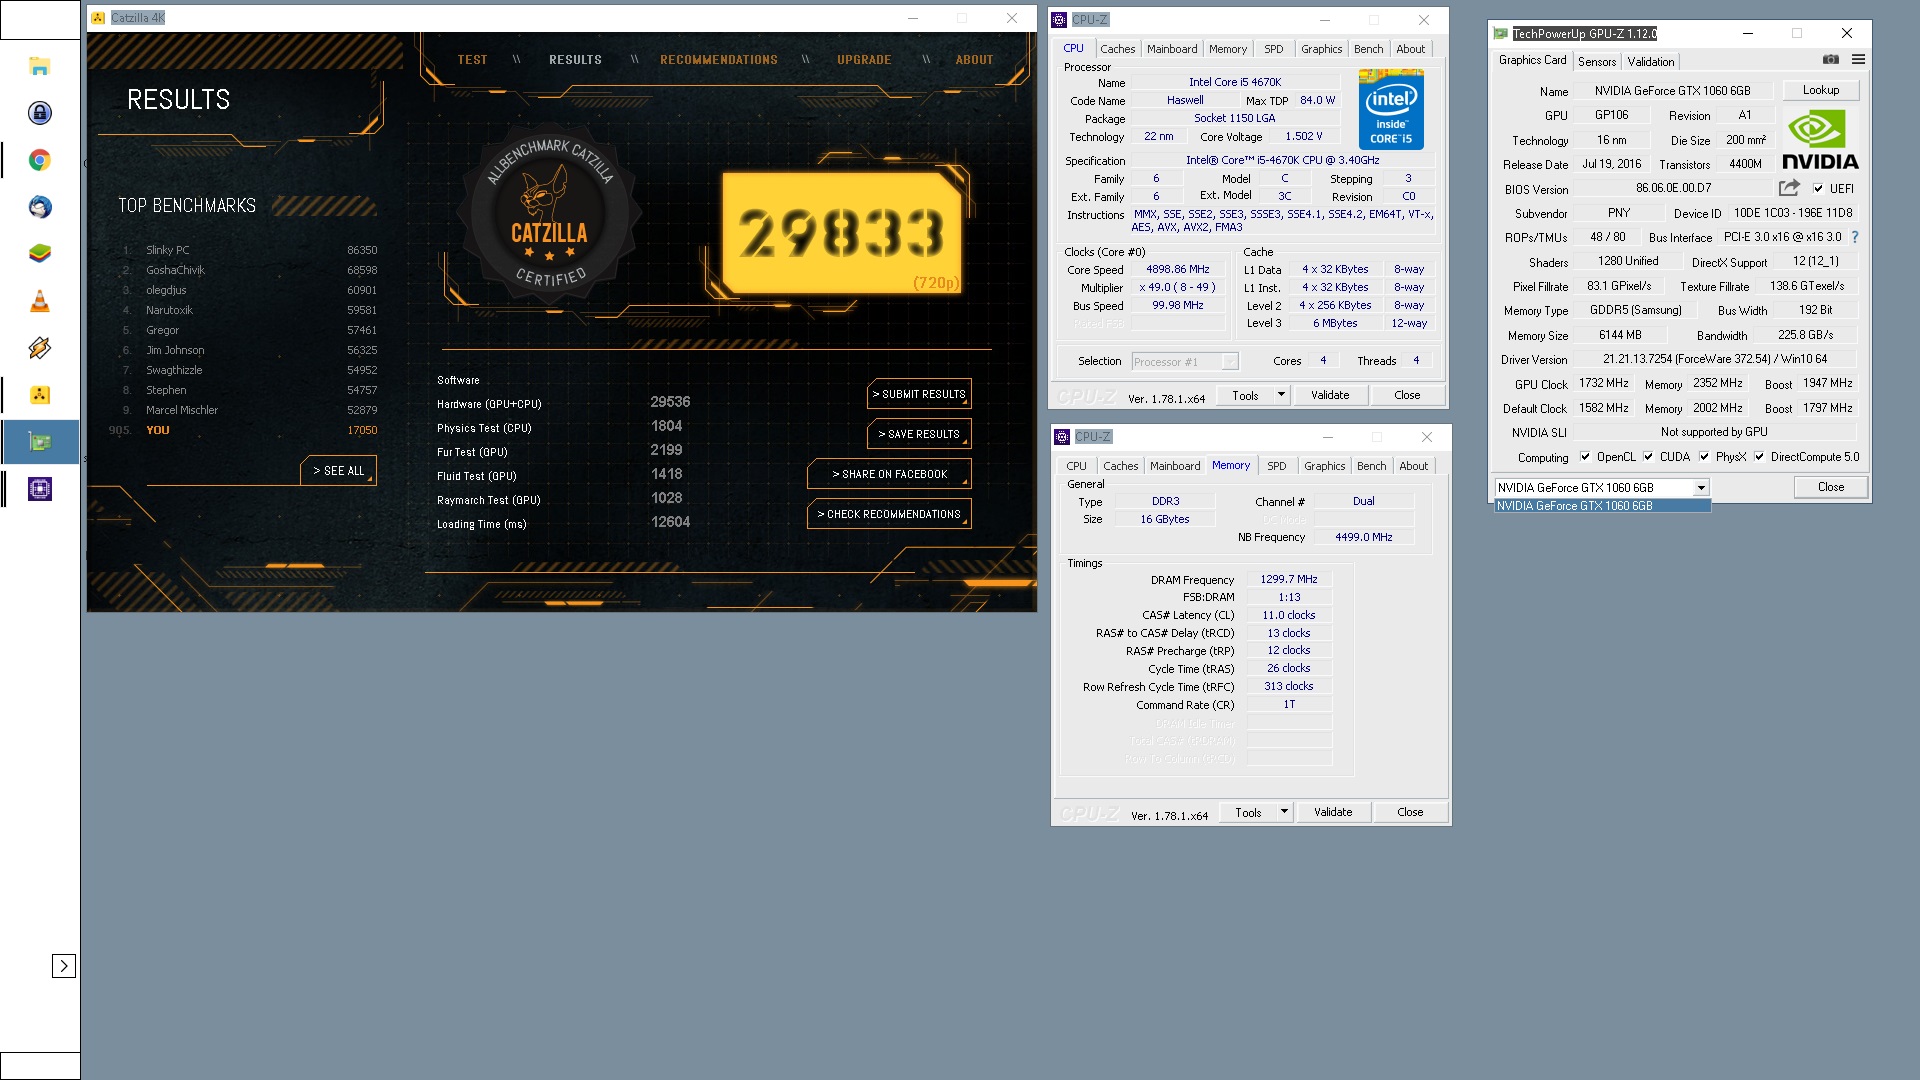
Task: Open Tools dropdown arrow in top CPU-Z
Action: 1281,395
